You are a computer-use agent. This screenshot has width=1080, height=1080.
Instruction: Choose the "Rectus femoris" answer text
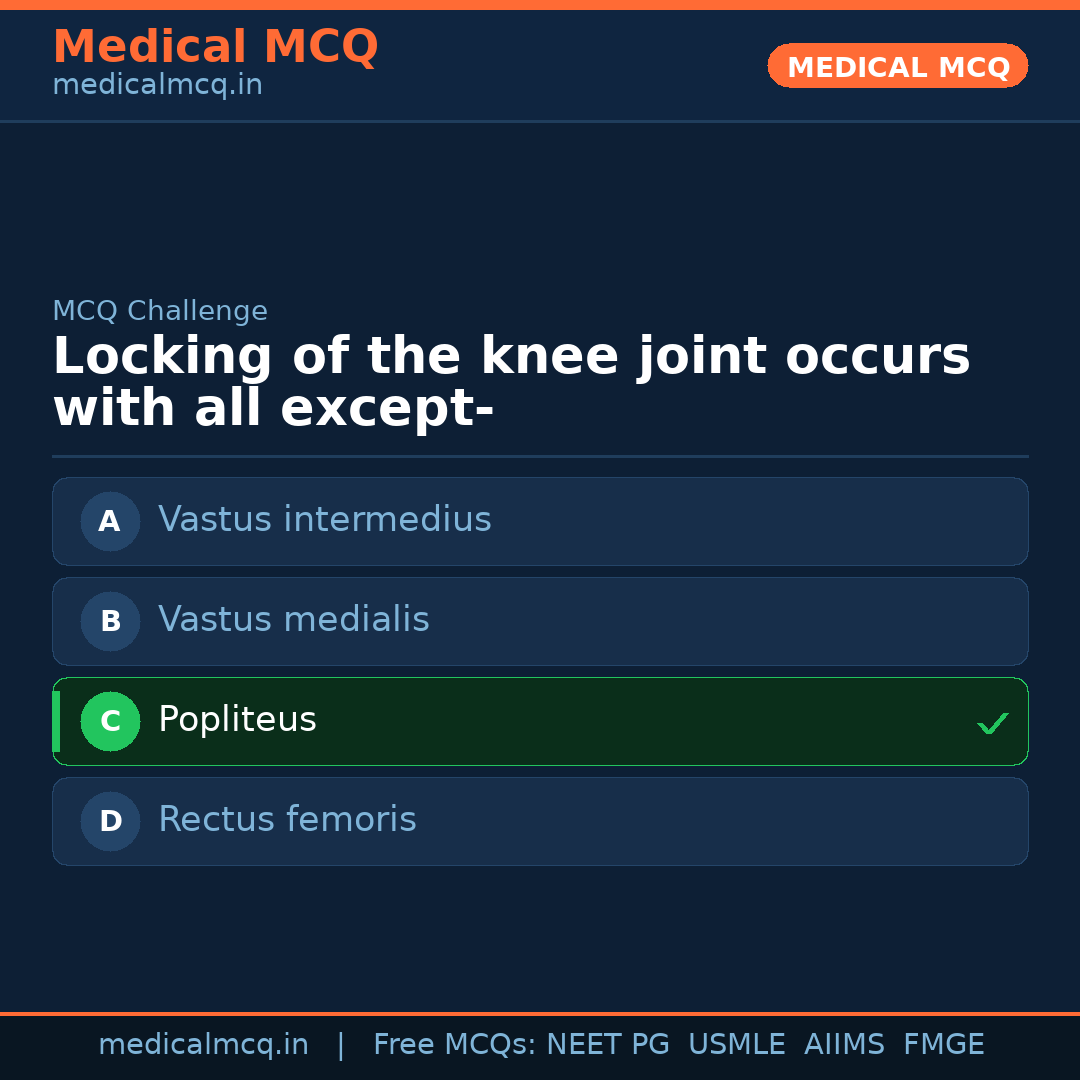tap(287, 820)
